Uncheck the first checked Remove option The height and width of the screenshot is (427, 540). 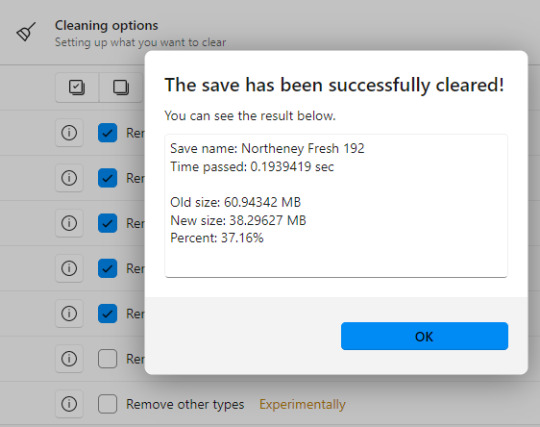tap(107, 133)
